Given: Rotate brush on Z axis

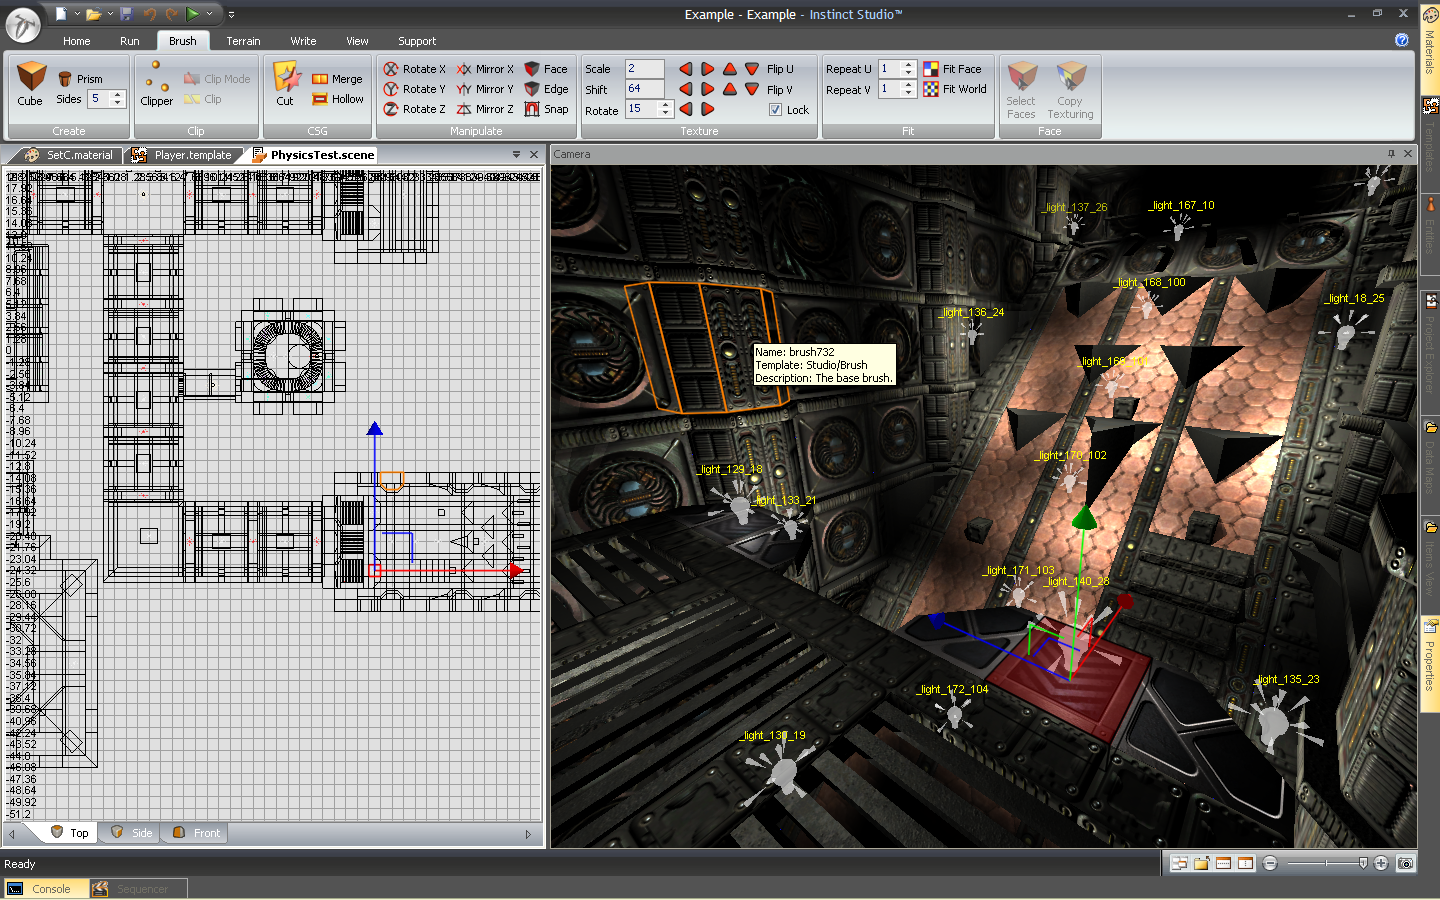Looking at the screenshot, I should [415, 109].
